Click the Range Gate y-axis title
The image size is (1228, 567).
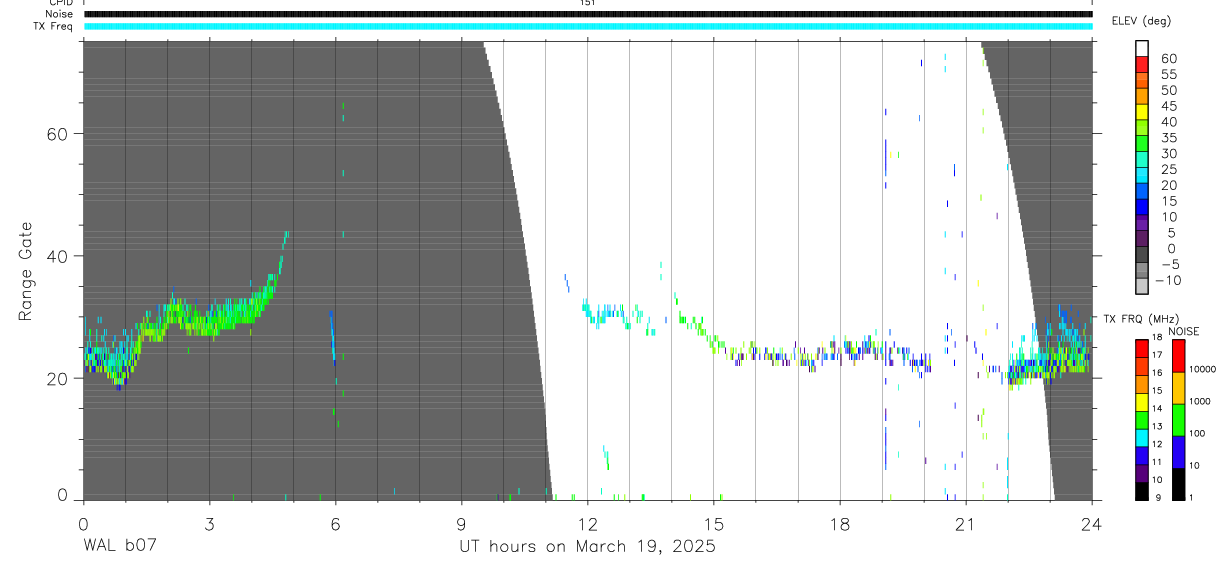[27, 270]
